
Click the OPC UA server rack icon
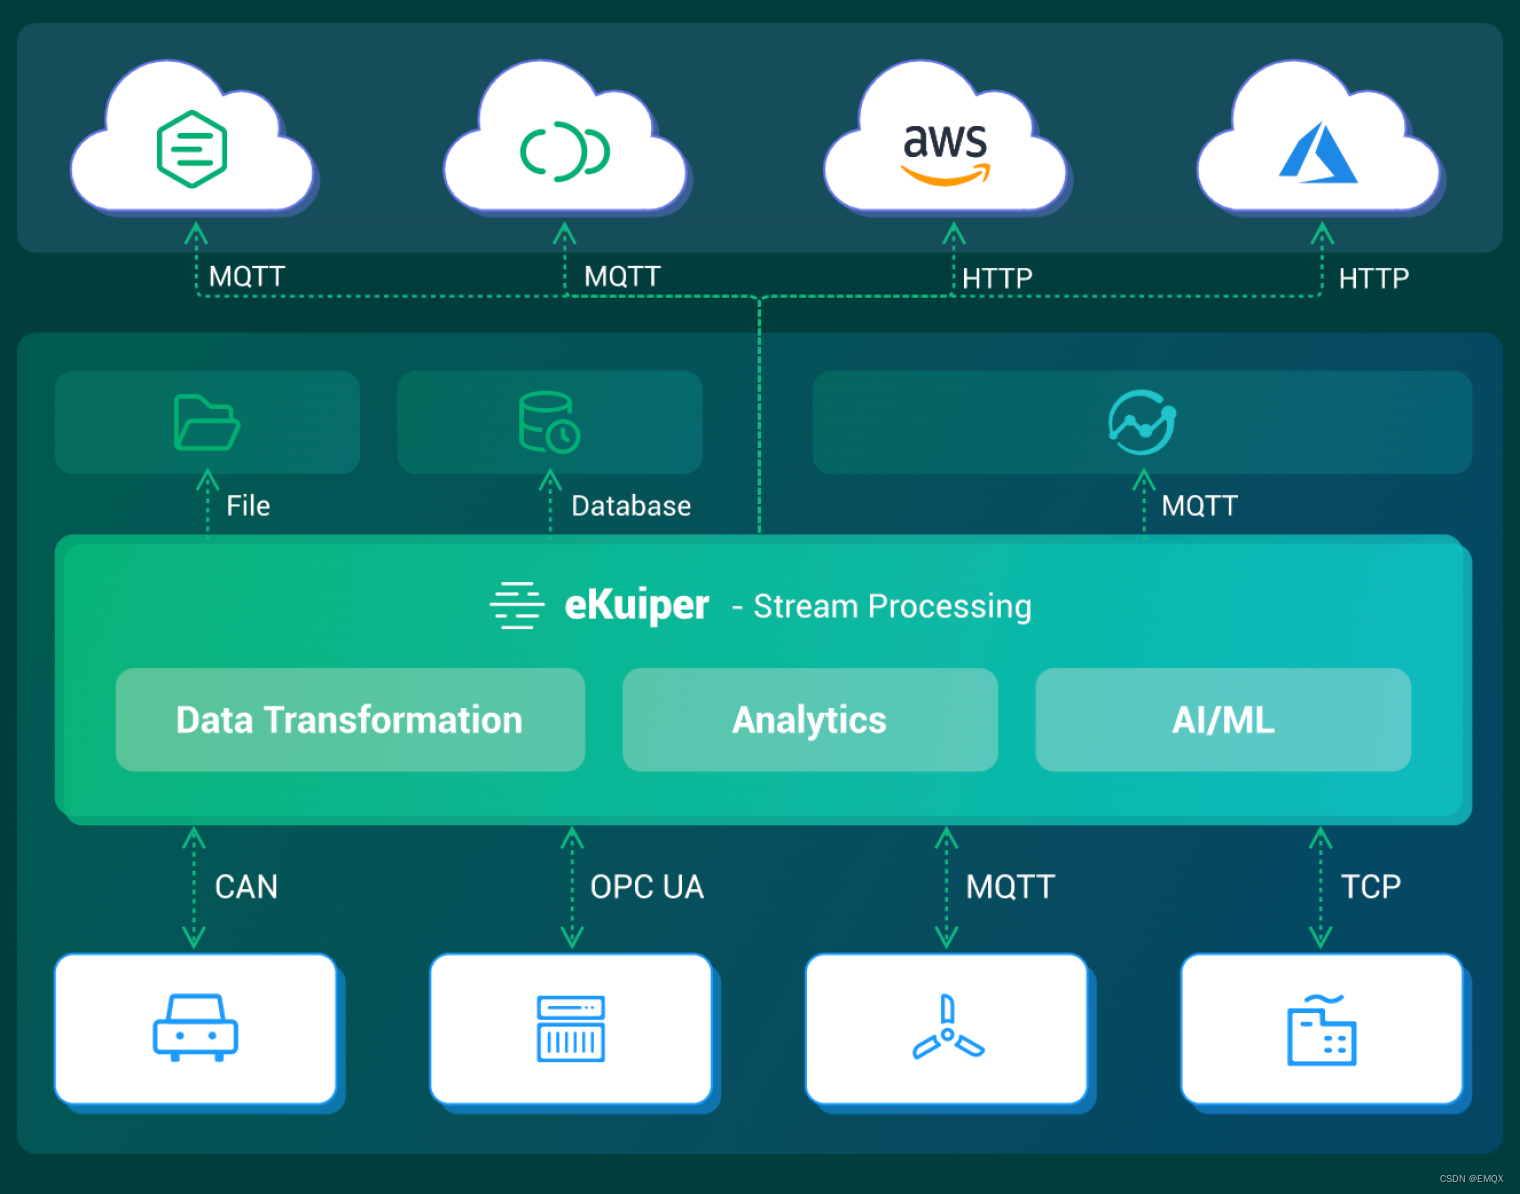click(x=571, y=1028)
